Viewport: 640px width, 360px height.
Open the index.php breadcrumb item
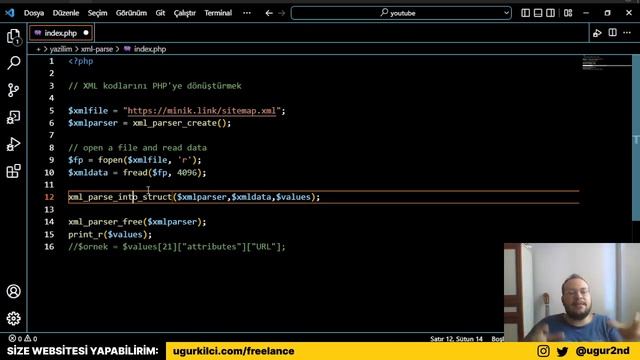pos(145,49)
